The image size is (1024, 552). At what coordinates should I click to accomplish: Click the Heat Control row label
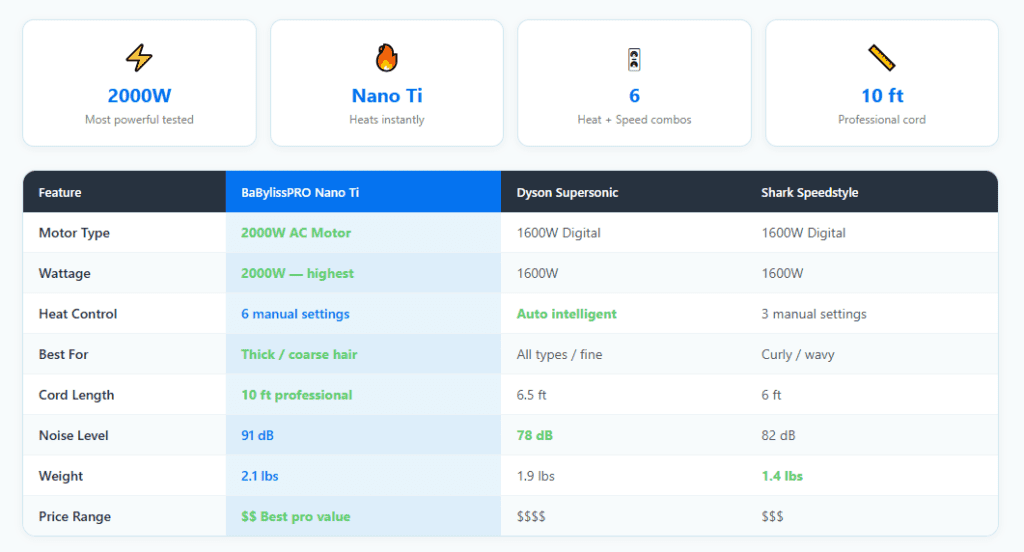[x=78, y=314]
